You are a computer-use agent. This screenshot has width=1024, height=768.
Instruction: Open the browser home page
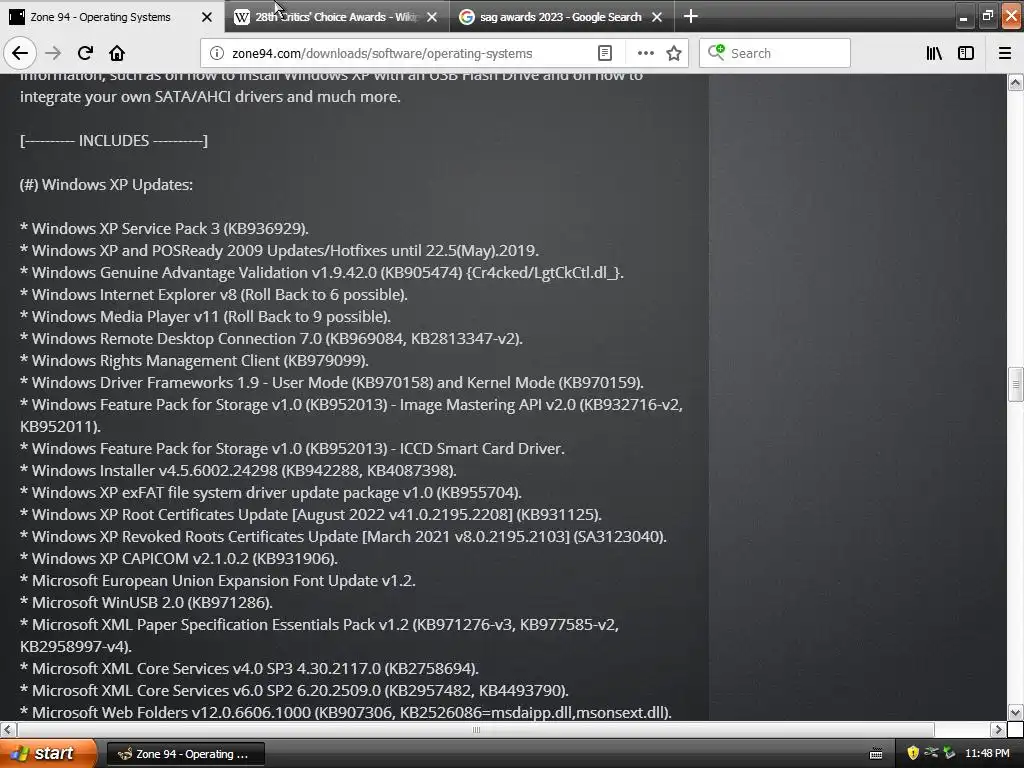tap(117, 53)
